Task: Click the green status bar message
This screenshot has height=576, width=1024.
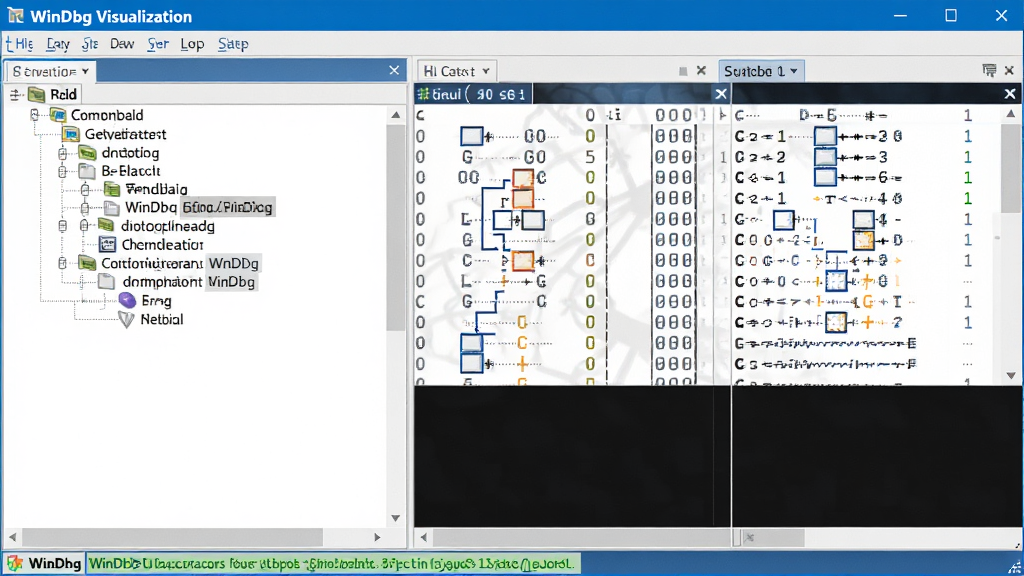Action: click(x=332, y=563)
